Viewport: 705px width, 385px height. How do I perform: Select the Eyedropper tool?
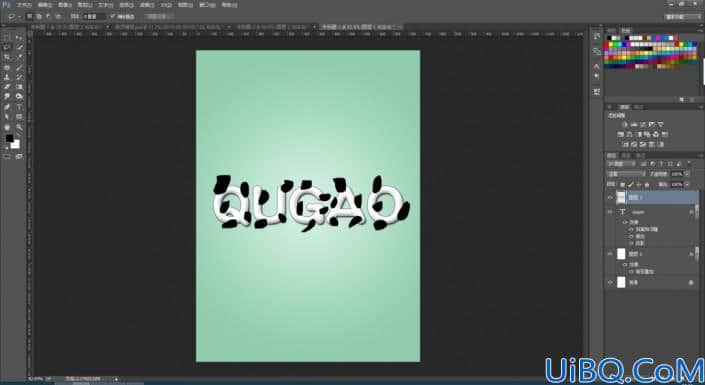click(19, 57)
